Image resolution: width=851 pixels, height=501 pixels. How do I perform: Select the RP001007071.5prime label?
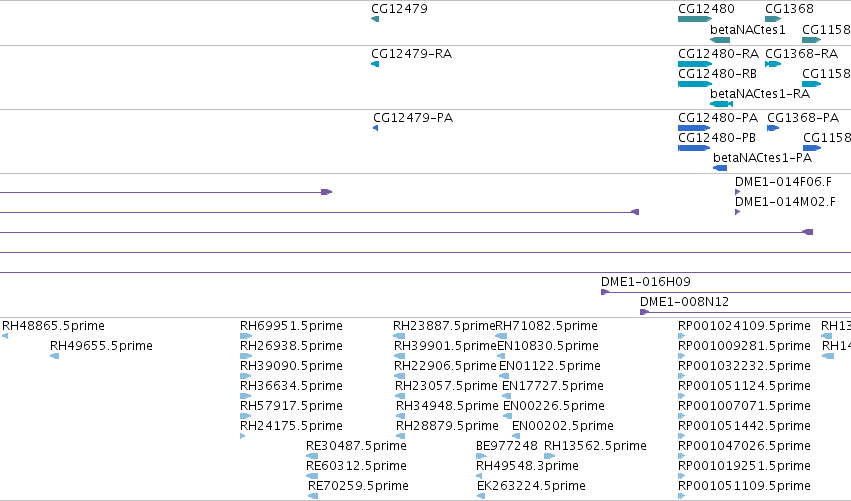point(744,406)
